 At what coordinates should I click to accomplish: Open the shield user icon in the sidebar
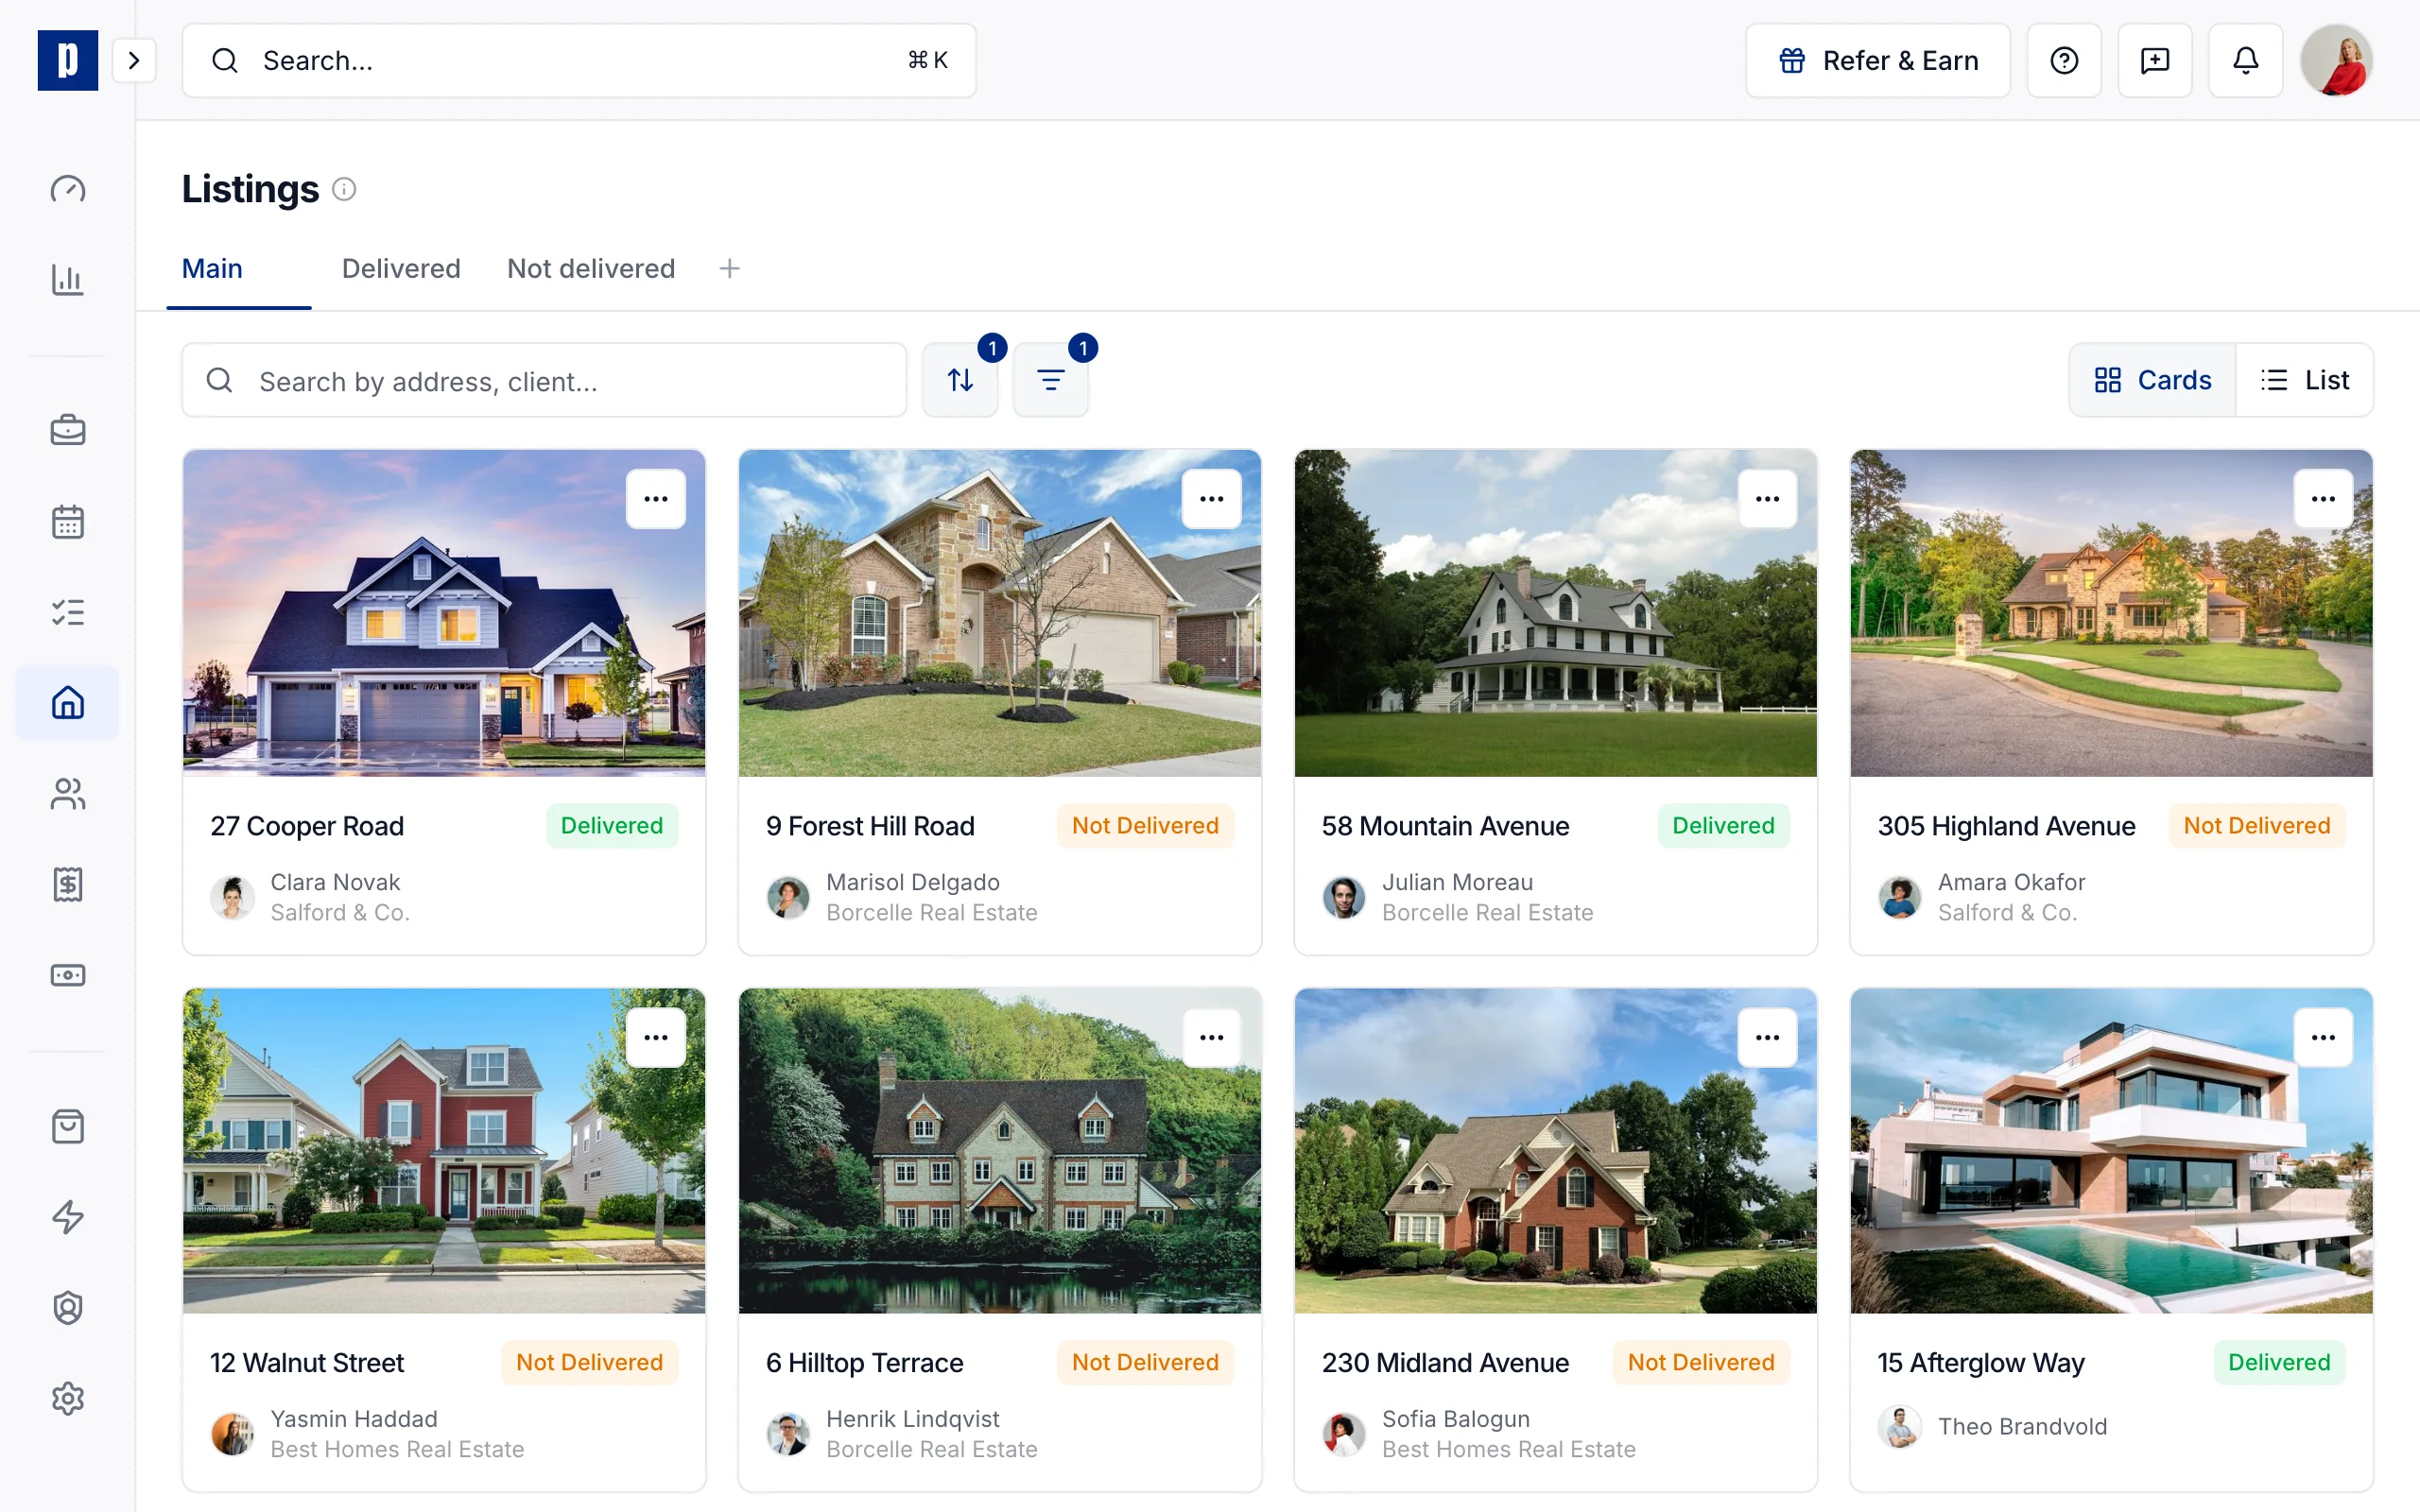(x=67, y=1308)
